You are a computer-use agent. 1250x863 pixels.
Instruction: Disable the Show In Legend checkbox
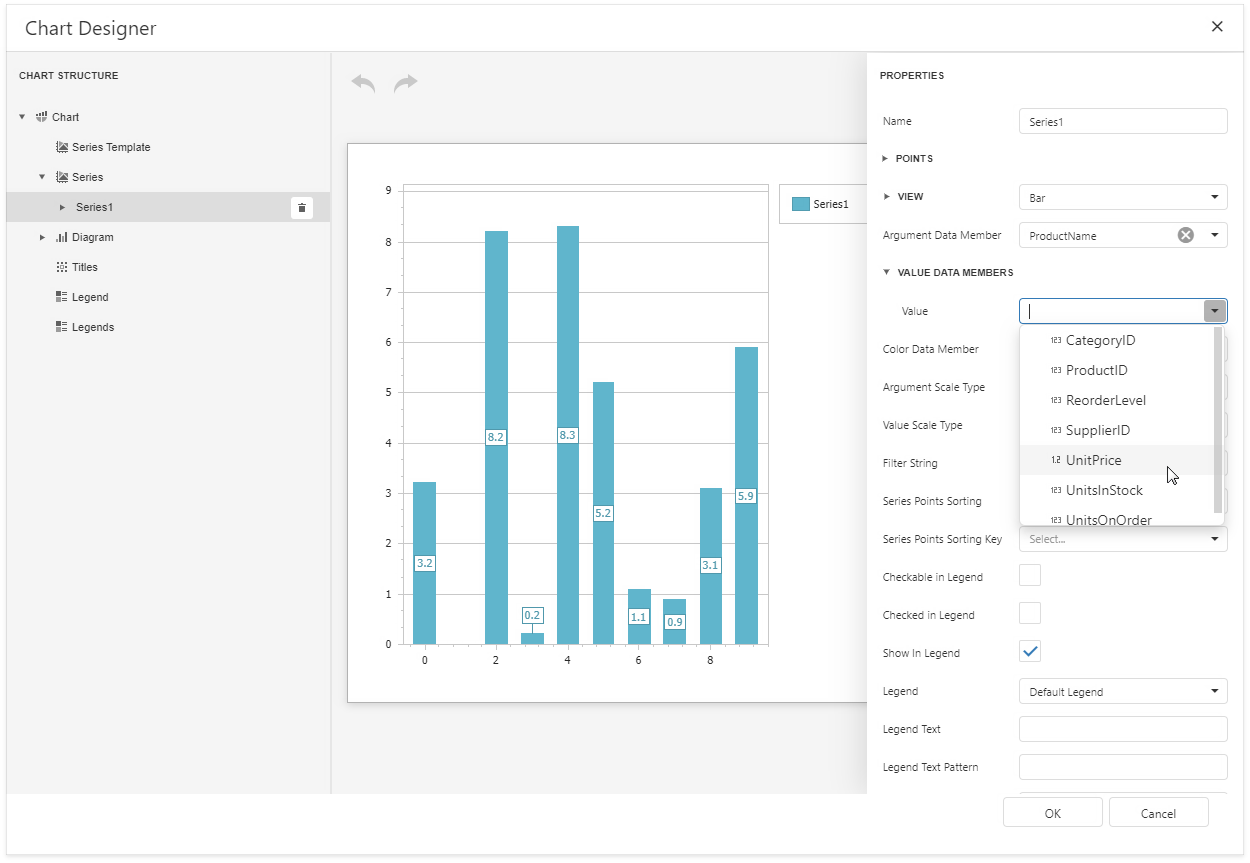pyautogui.click(x=1029, y=651)
